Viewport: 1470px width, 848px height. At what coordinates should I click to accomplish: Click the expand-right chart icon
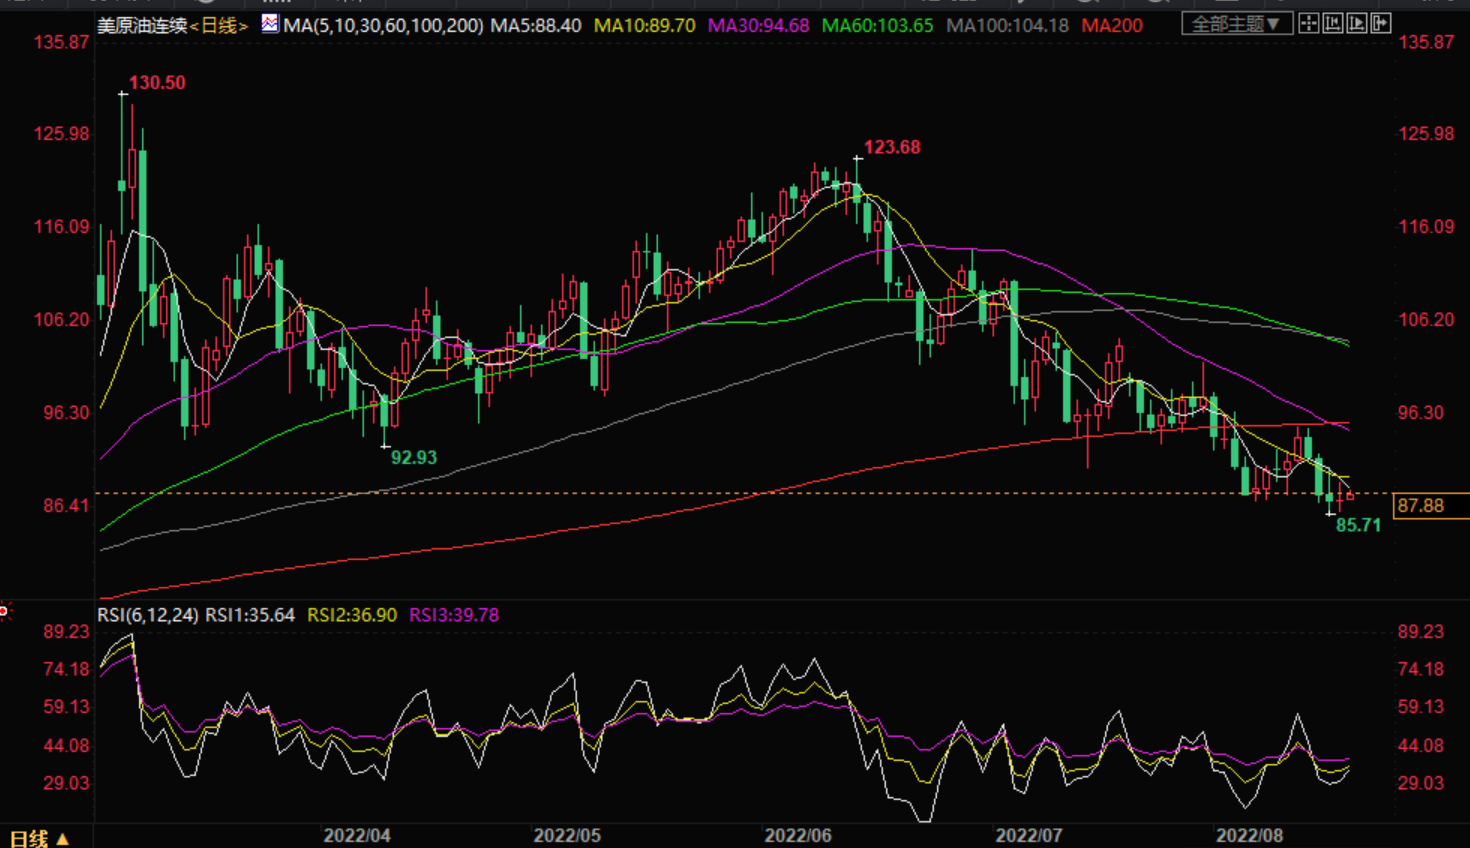(1381, 23)
